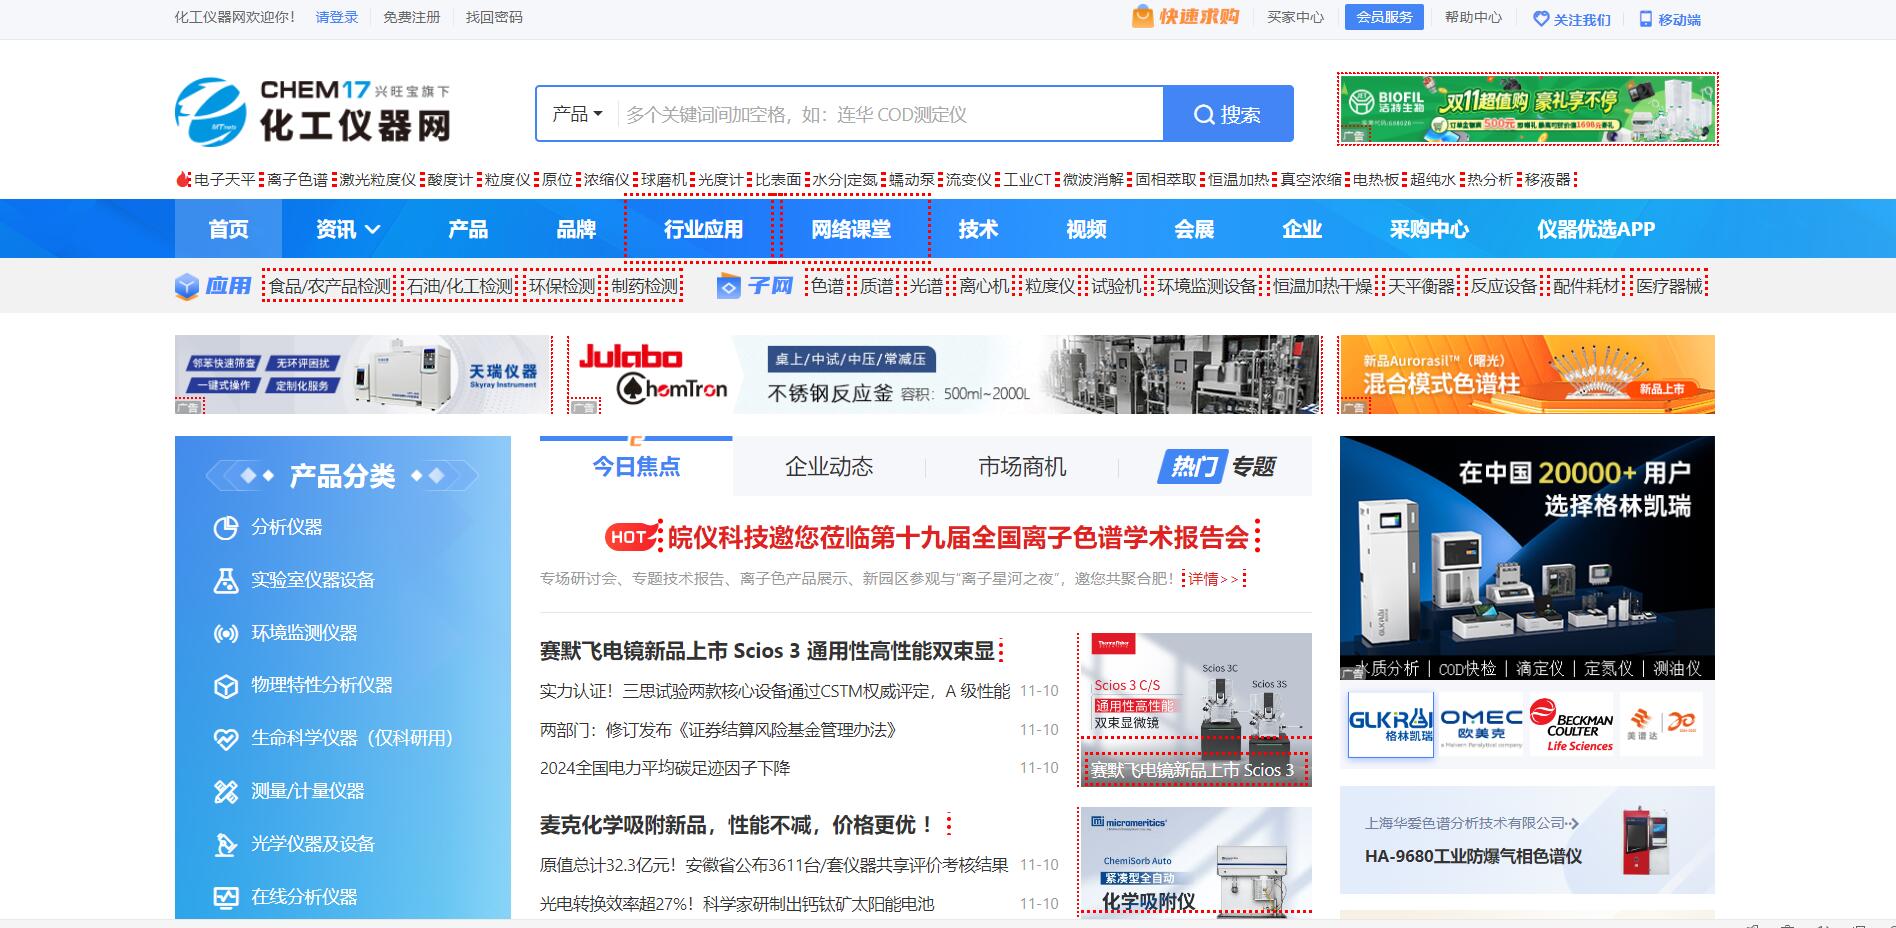Image resolution: width=1896 pixels, height=928 pixels.
Task: Open the 帮助中心 link
Action: click(1473, 17)
